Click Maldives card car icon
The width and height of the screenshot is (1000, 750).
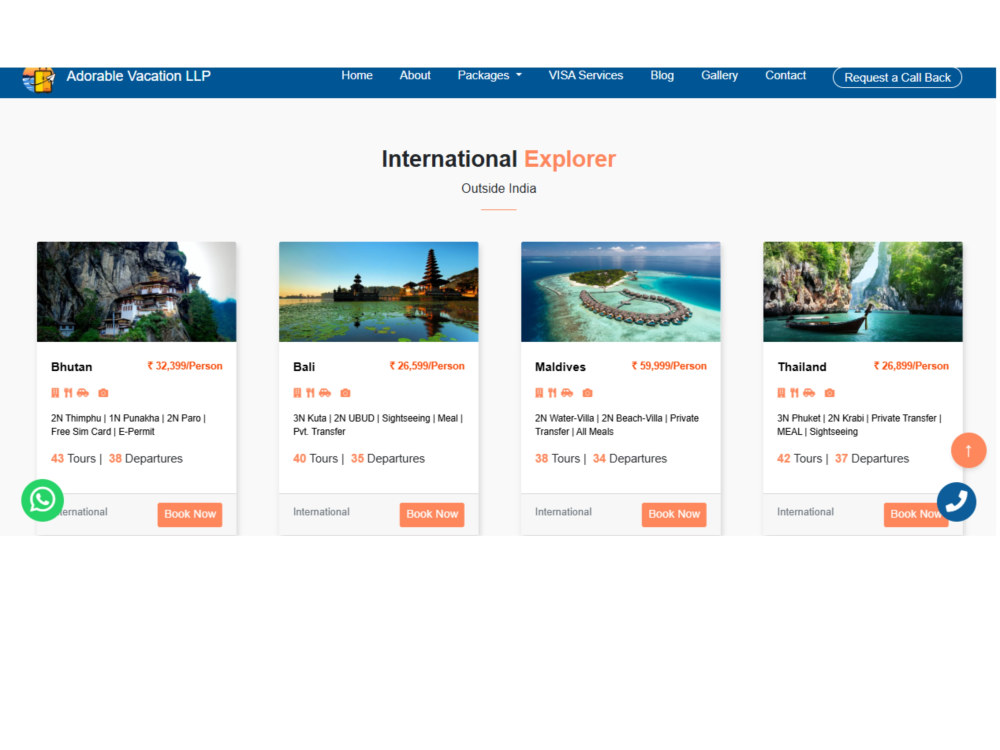coord(567,393)
